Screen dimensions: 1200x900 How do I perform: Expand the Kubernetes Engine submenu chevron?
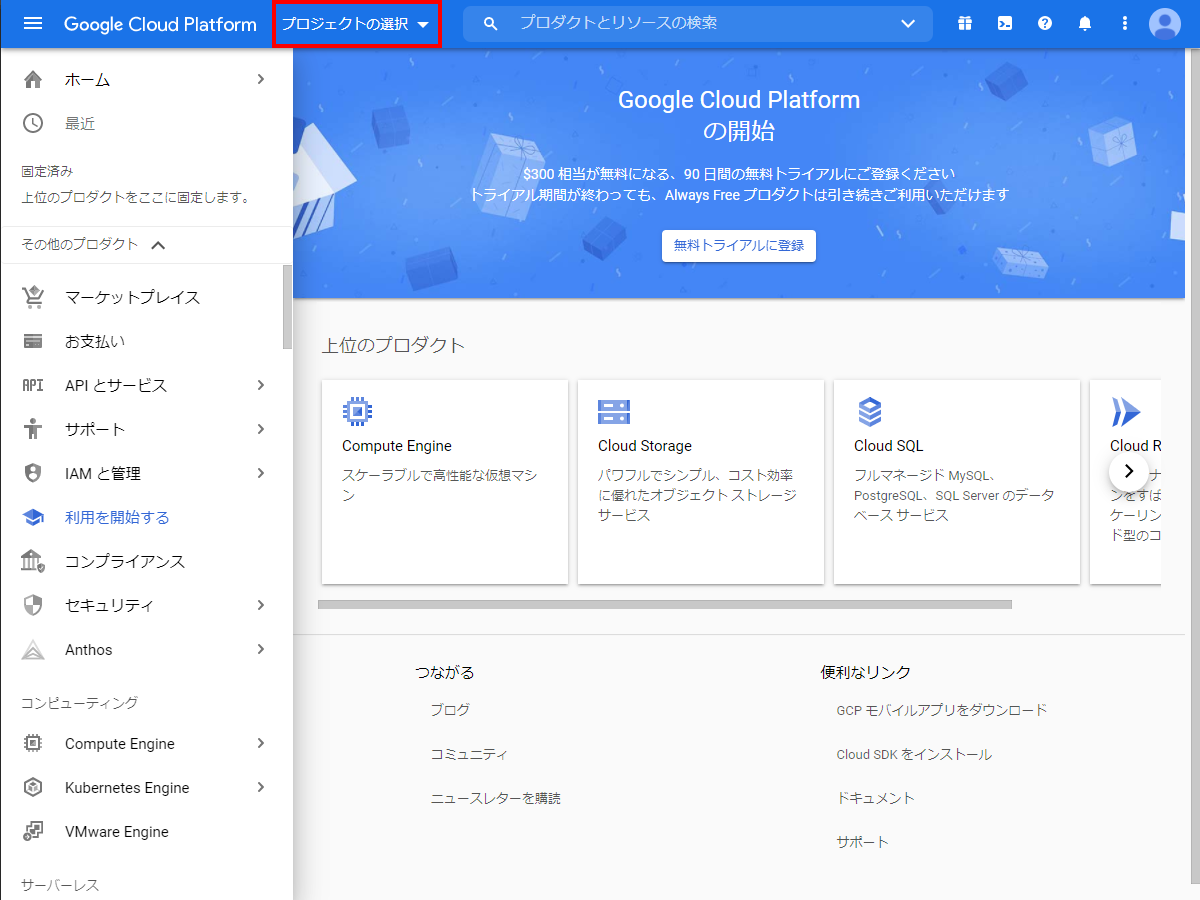coord(261,787)
